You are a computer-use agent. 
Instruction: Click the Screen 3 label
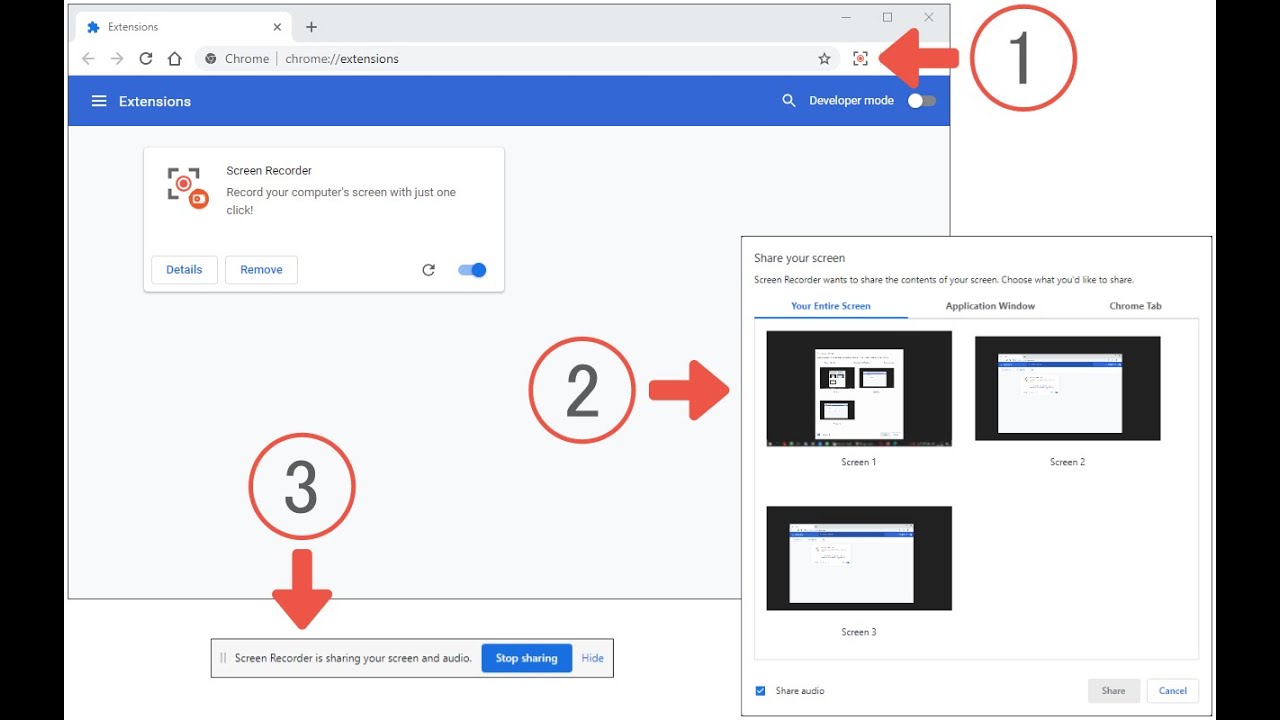point(859,632)
